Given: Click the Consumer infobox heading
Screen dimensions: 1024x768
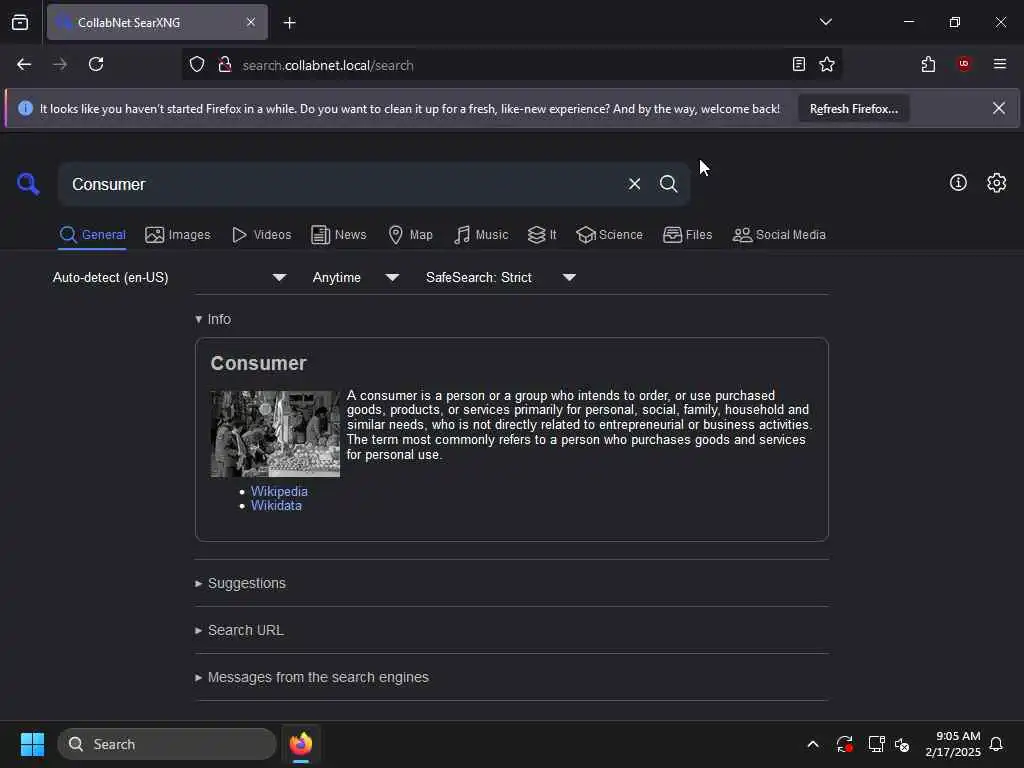Looking at the screenshot, I should (258, 363).
